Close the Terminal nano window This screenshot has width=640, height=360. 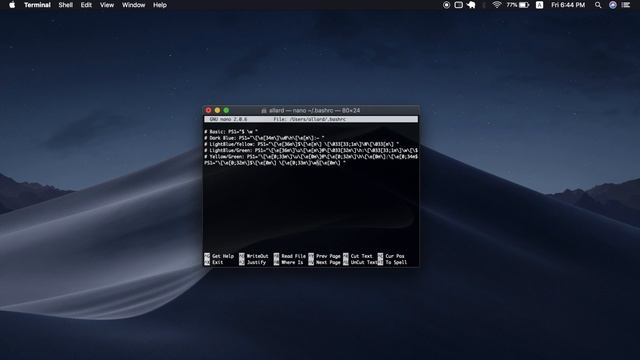(209, 110)
